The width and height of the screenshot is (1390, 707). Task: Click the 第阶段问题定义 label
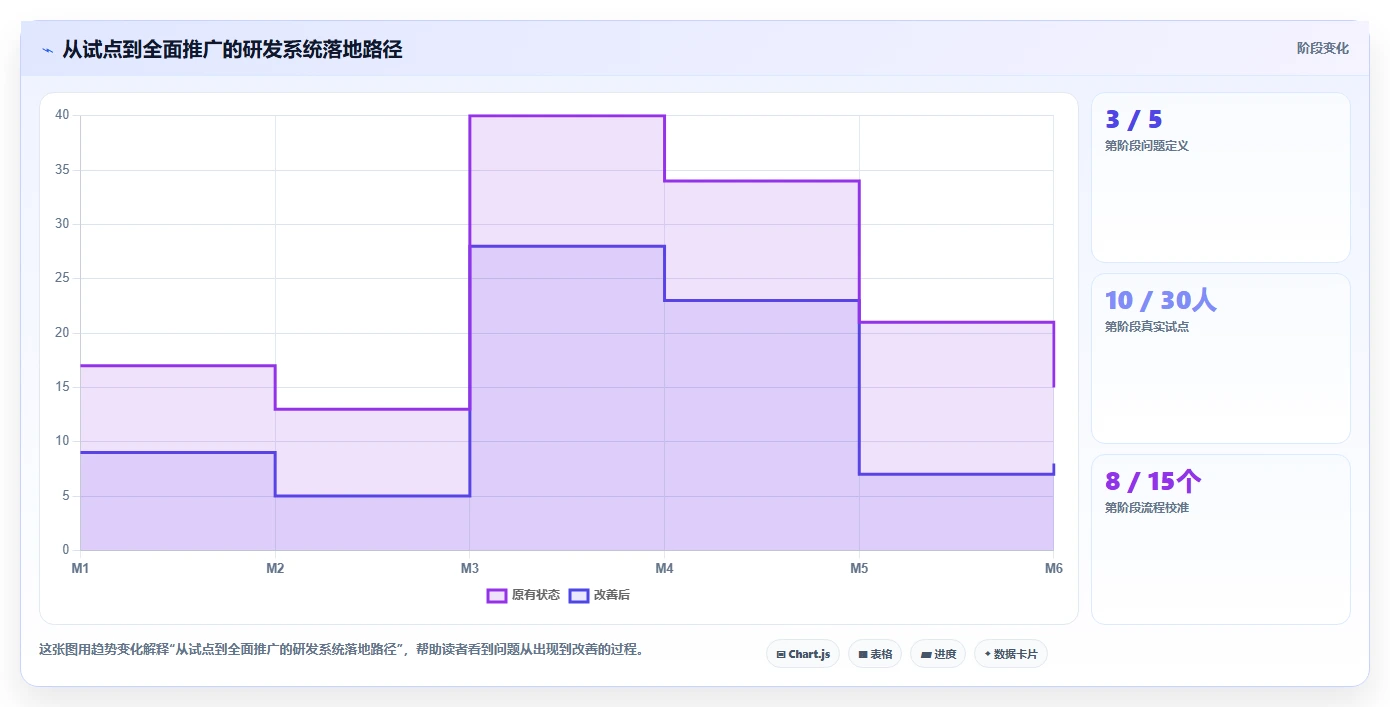[1147, 146]
